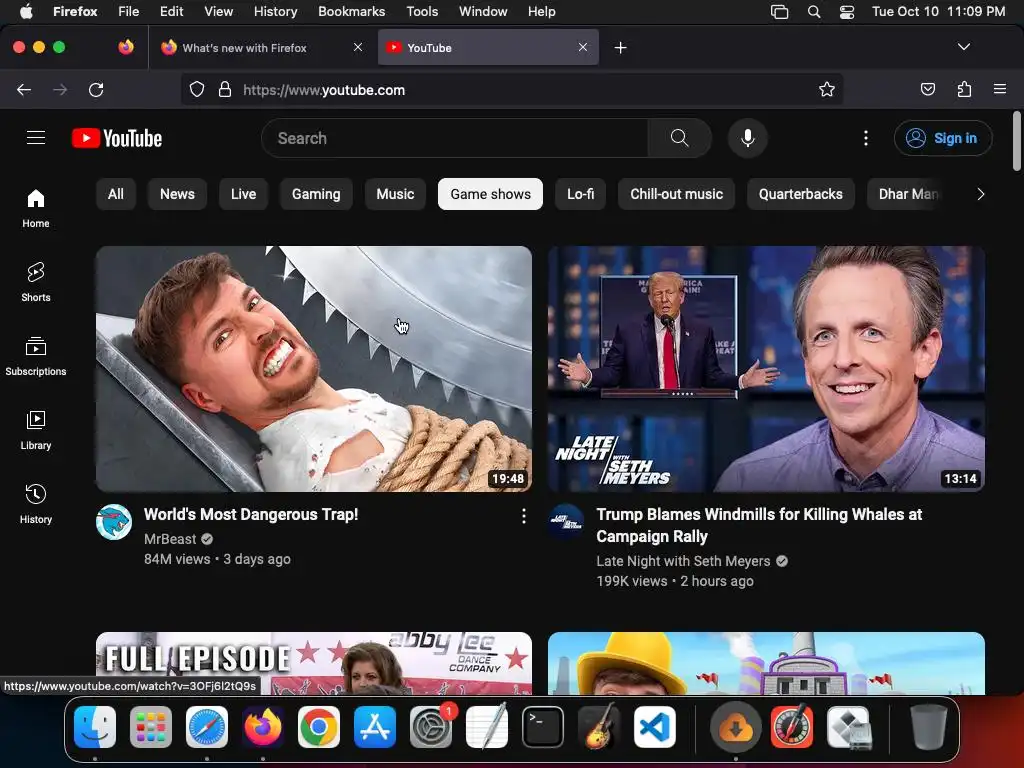Play the MrBeast video thumbnail
The image size is (1024, 768).
[x=314, y=368]
